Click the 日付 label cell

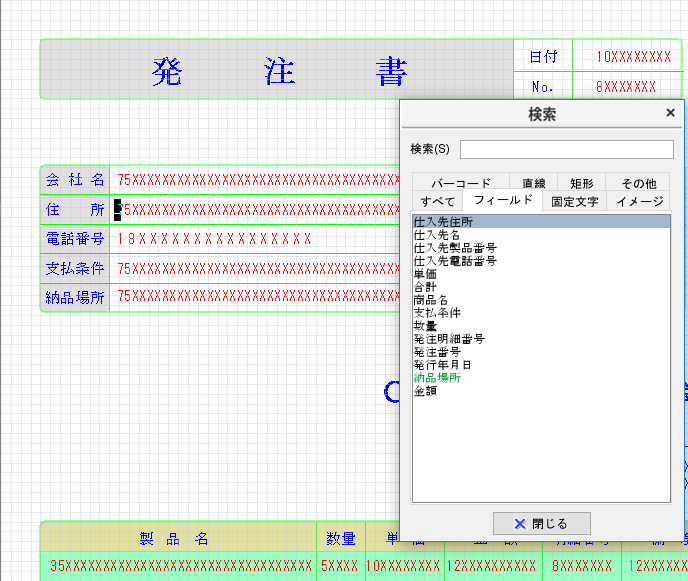click(543, 56)
